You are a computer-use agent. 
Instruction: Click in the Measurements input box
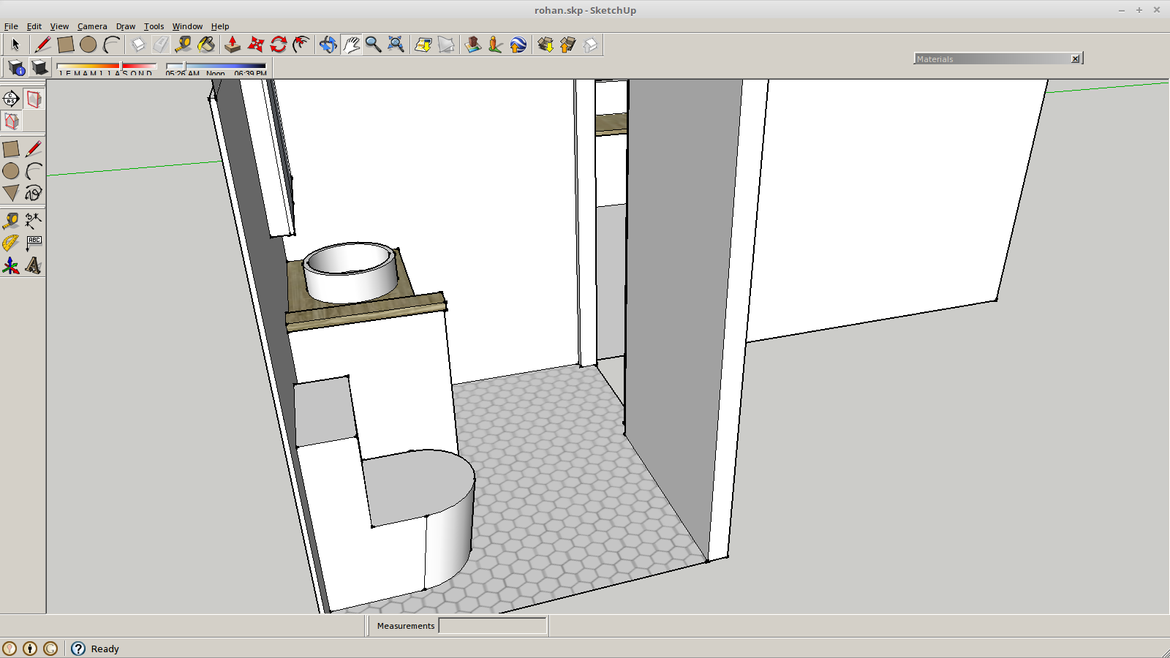point(492,626)
